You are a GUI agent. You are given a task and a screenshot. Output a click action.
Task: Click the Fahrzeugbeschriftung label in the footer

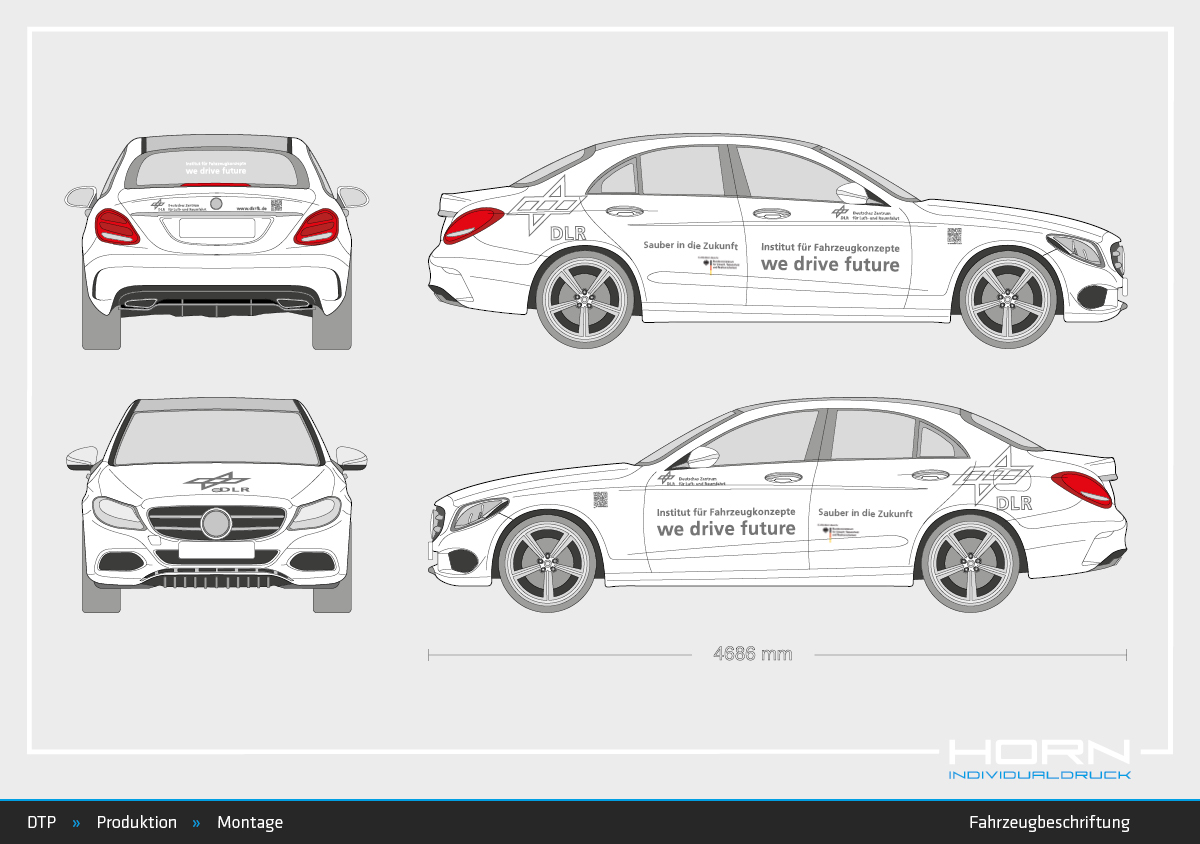(1049, 823)
